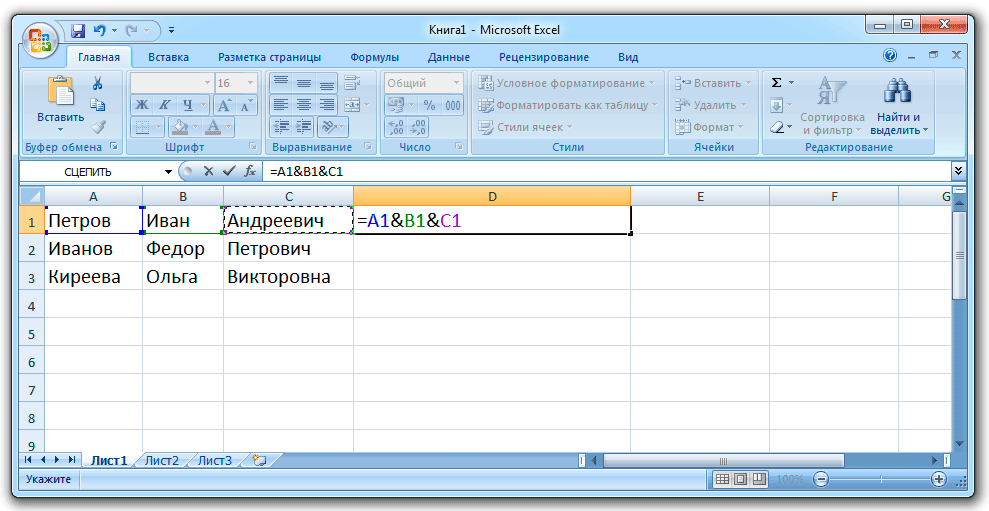Switch to the 'Разметка страницы' tab
The width and height of the screenshot is (989, 511).
point(269,57)
